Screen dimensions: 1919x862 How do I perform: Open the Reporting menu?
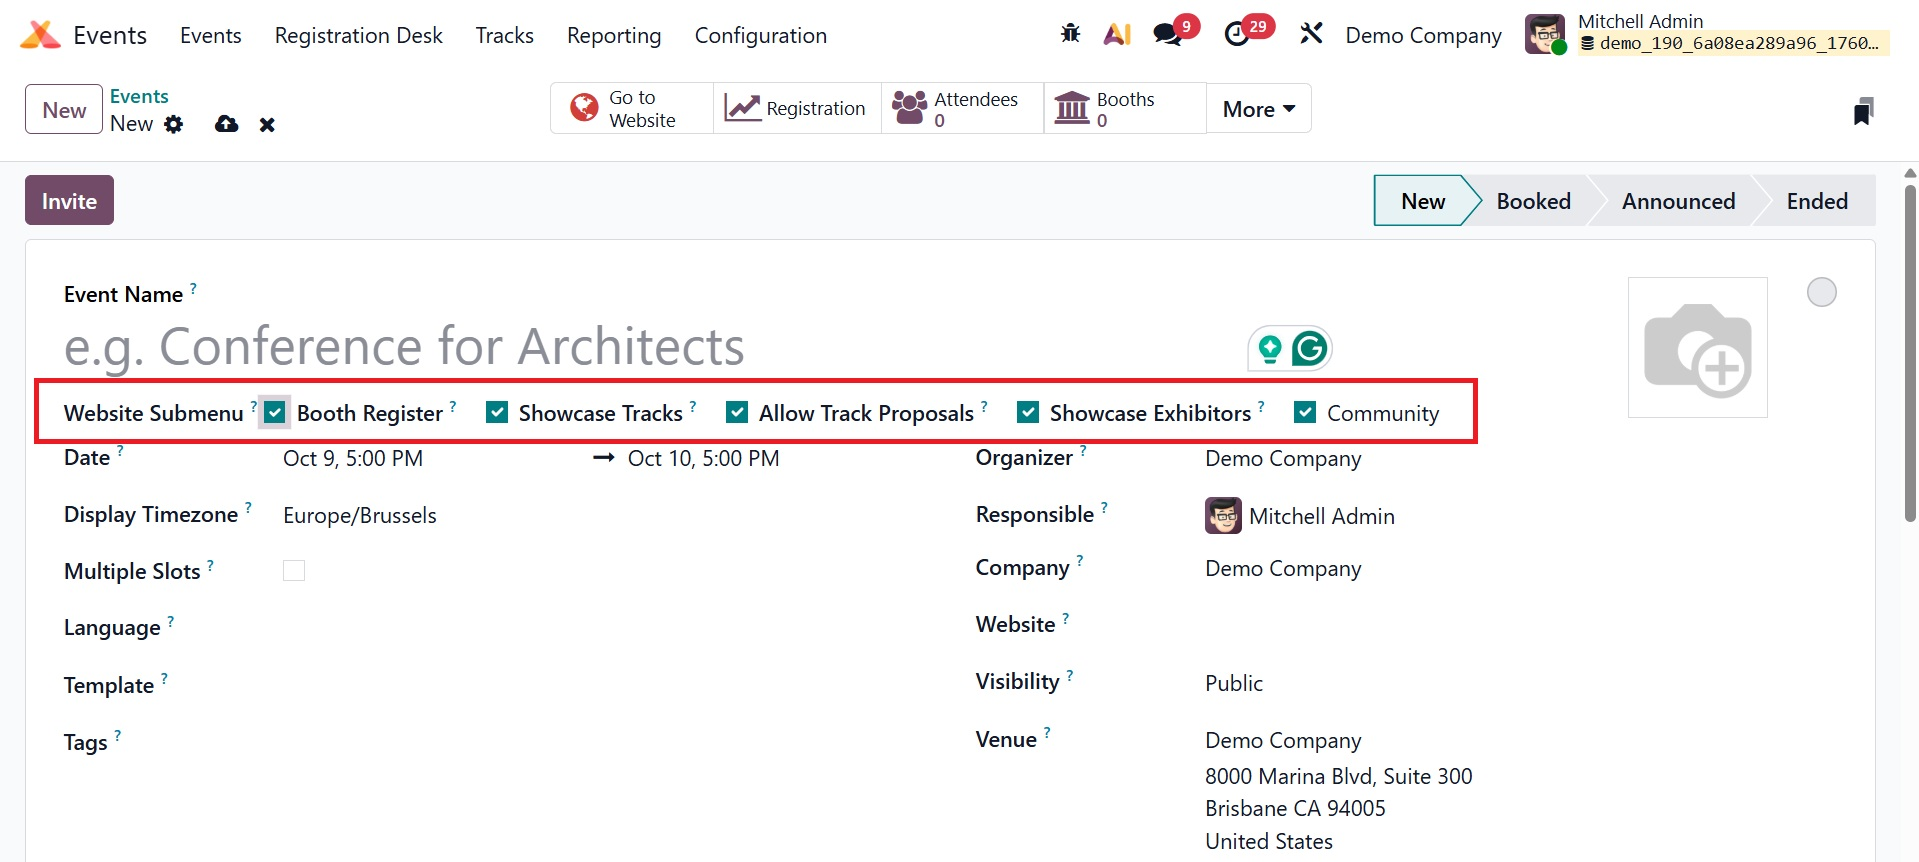(x=614, y=36)
